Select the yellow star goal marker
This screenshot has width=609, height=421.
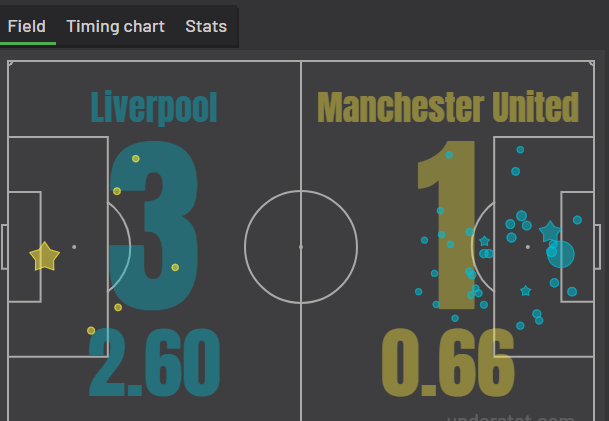tap(45, 256)
